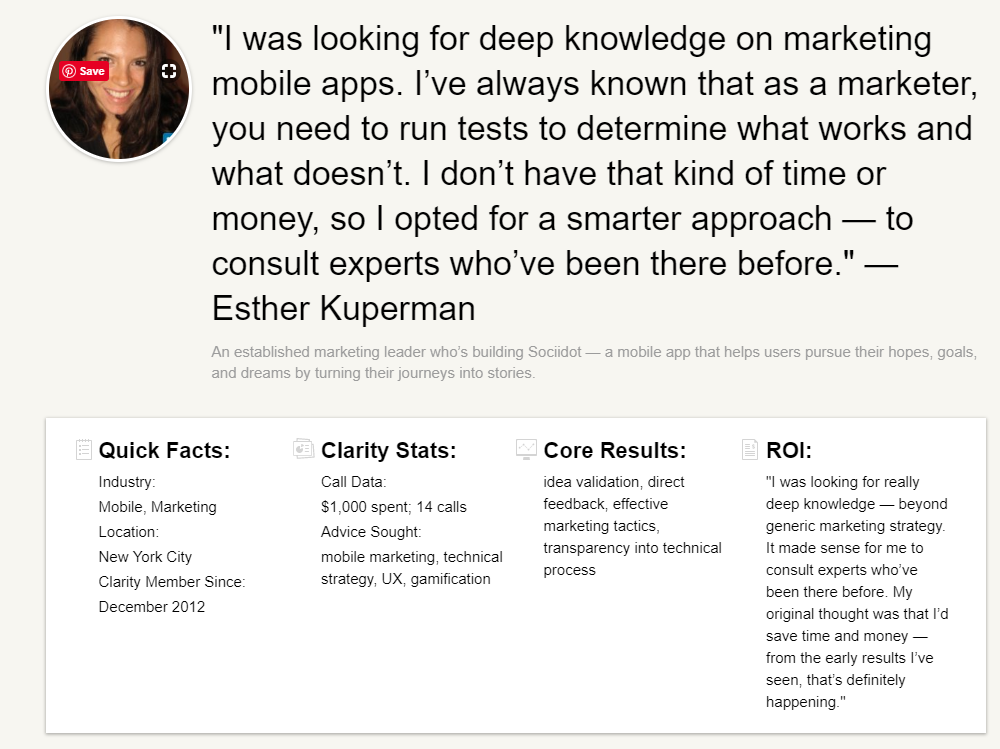
Task: Click the visual search icon on profile photo
Action: coord(168,71)
